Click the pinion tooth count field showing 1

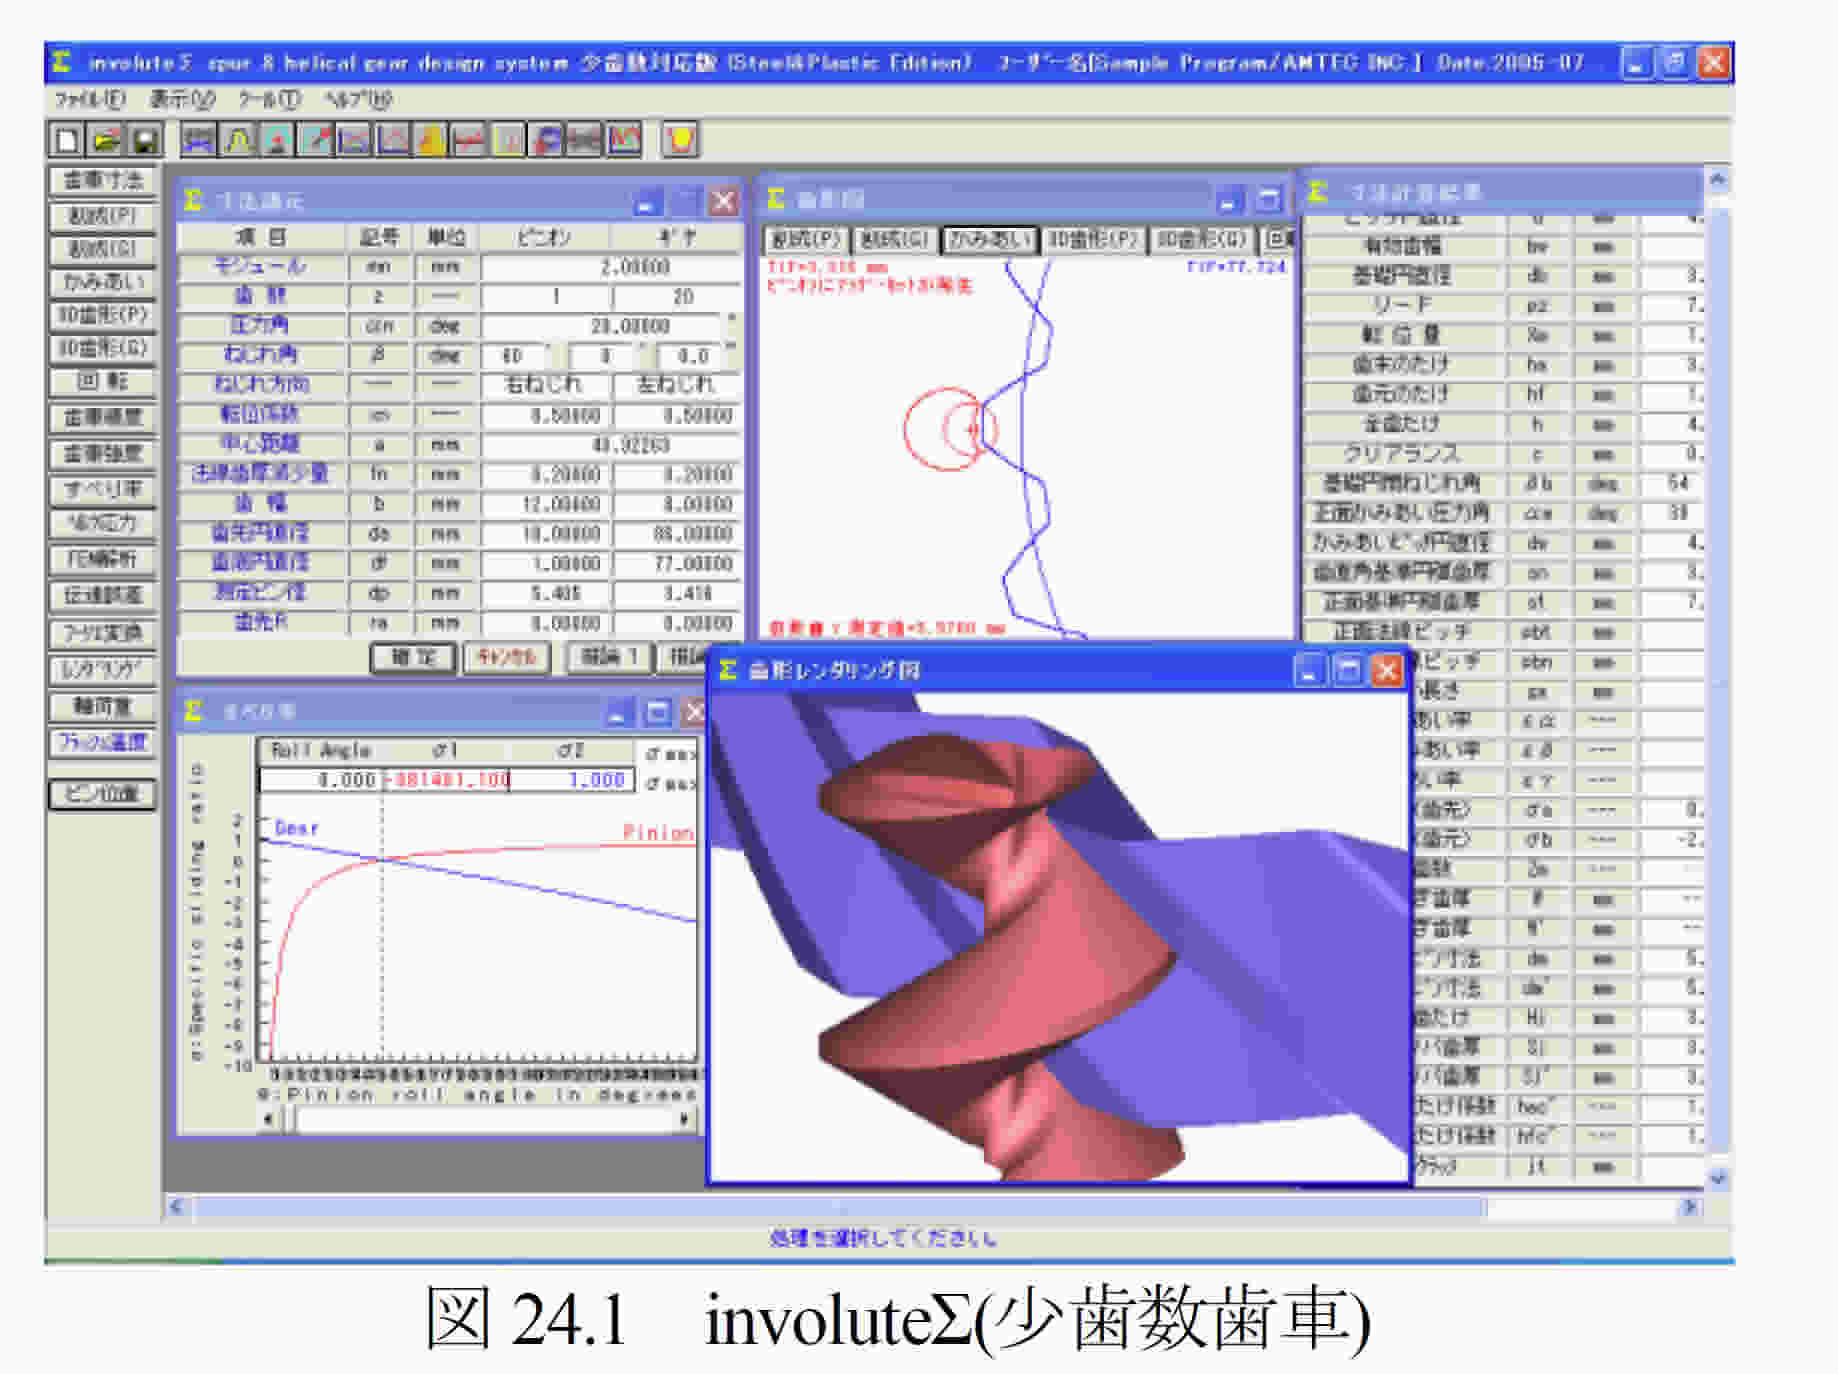[x=546, y=297]
